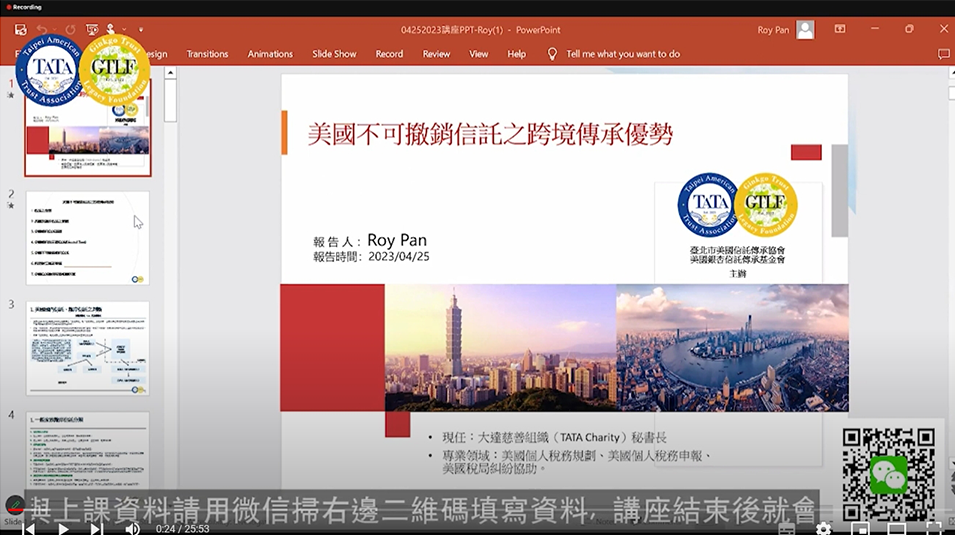Click the TATA circular logo overlay
Image resolution: width=955 pixels, height=535 pixels.
[x=51, y=69]
